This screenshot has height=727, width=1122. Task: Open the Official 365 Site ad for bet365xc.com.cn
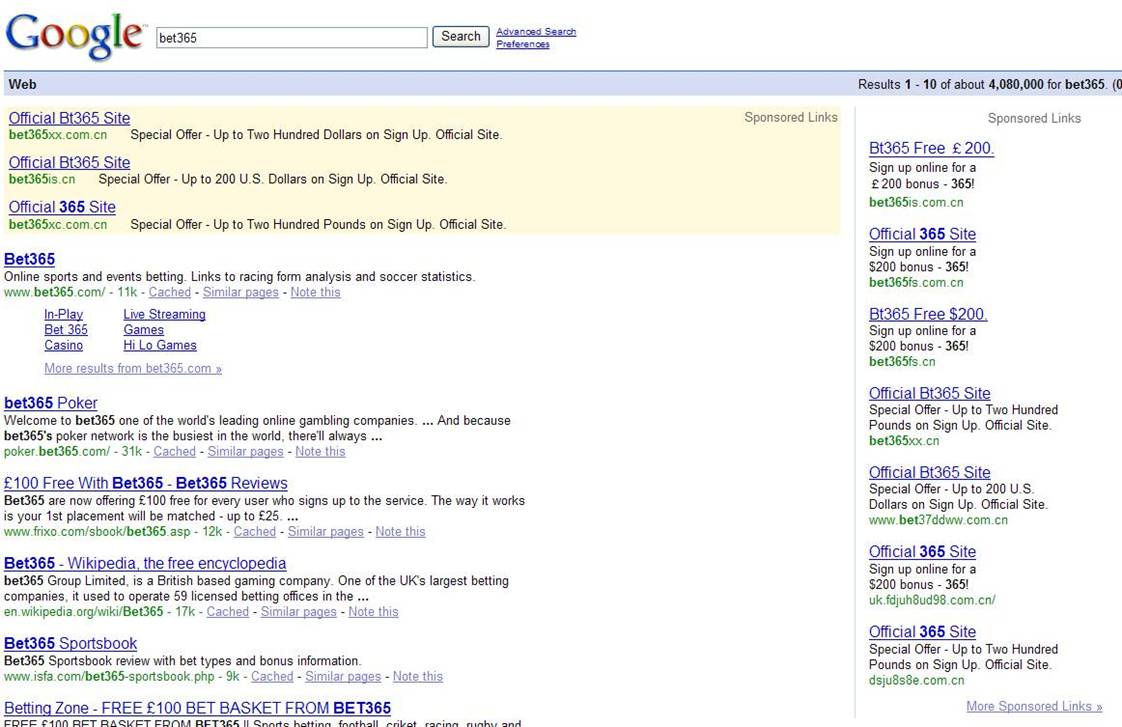62,207
